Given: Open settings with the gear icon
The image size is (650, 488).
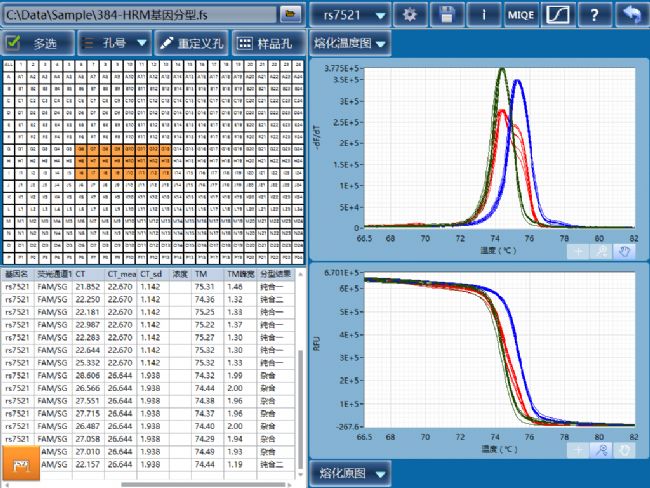Looking at the screenshot, I should pos(409,15).
